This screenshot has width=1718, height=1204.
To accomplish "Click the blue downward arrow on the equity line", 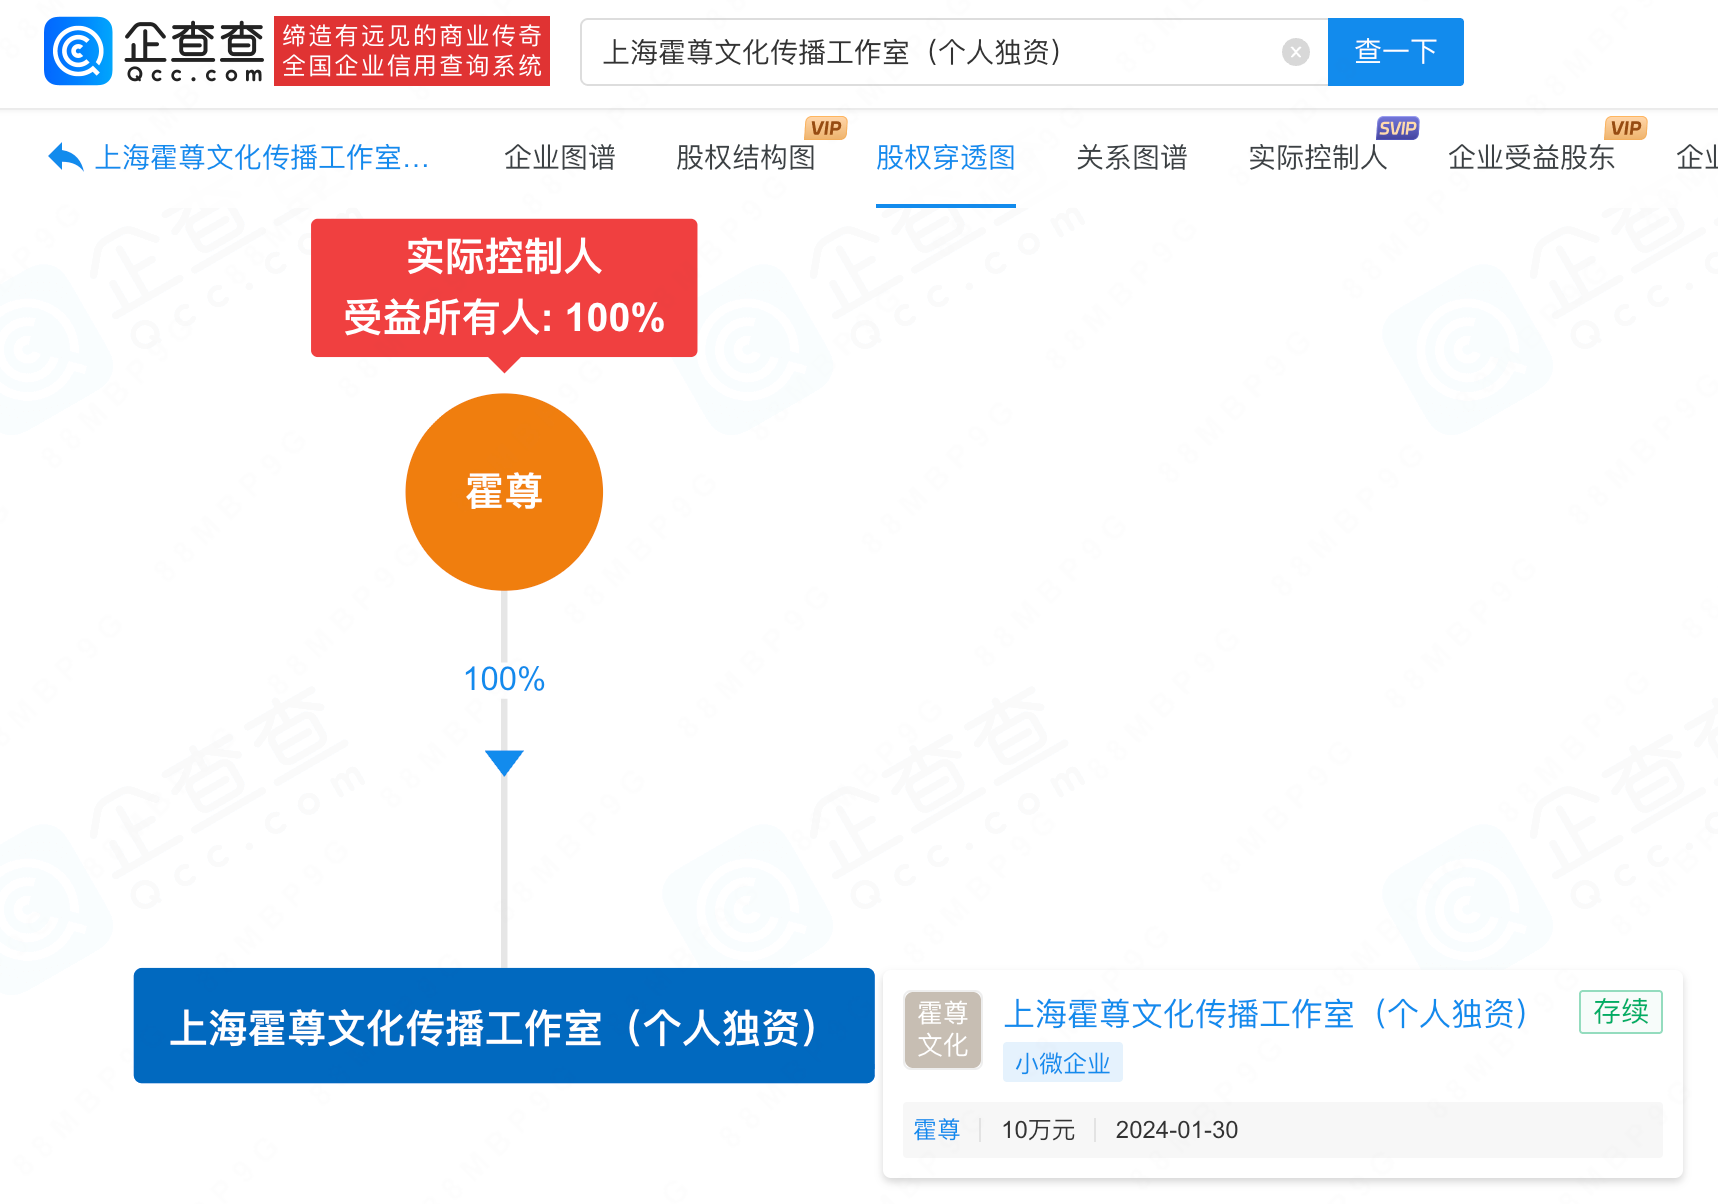I will (x=504, y=763).
